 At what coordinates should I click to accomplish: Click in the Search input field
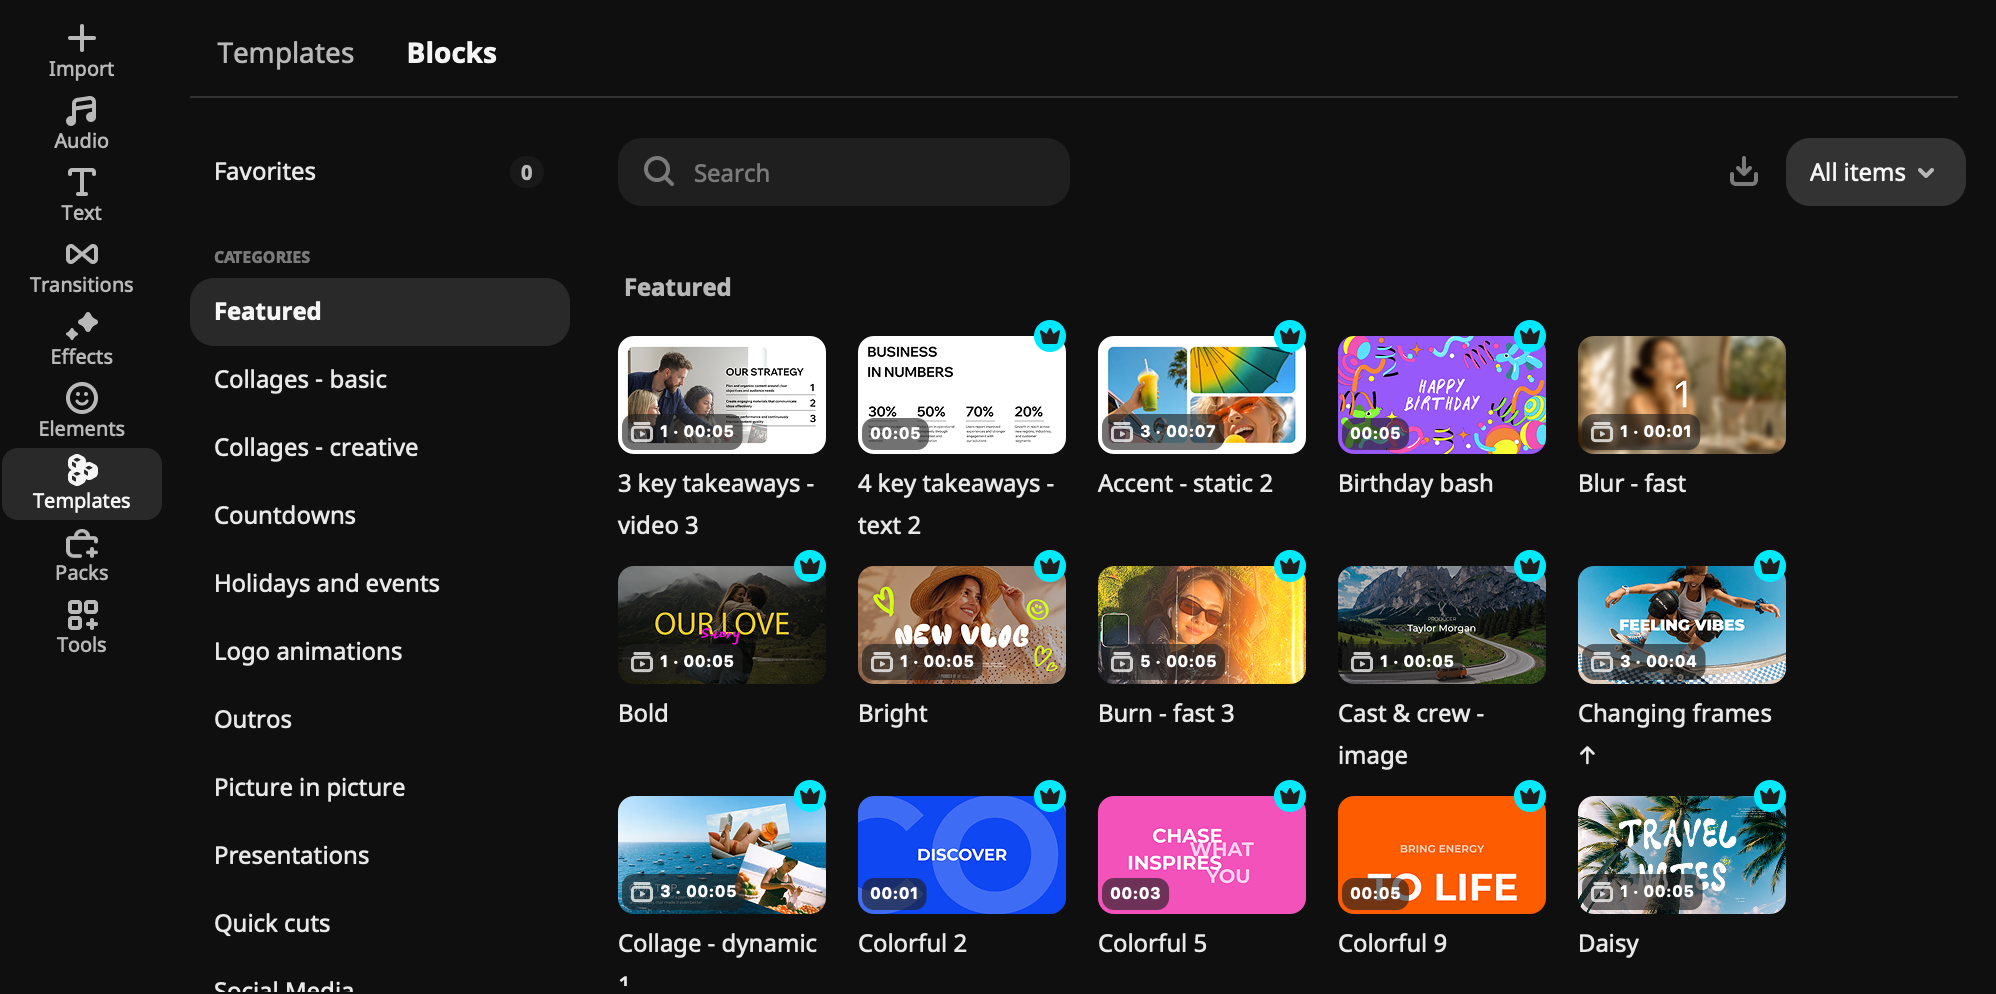(844, 172)
